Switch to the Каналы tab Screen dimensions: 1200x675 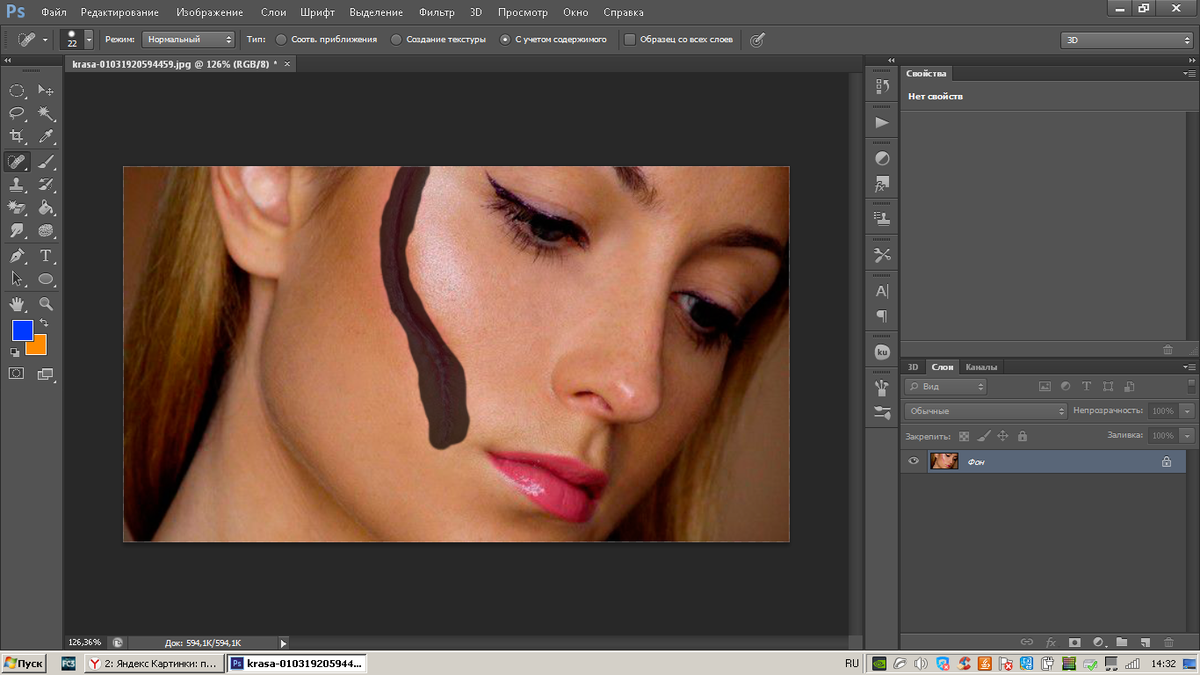981,367
